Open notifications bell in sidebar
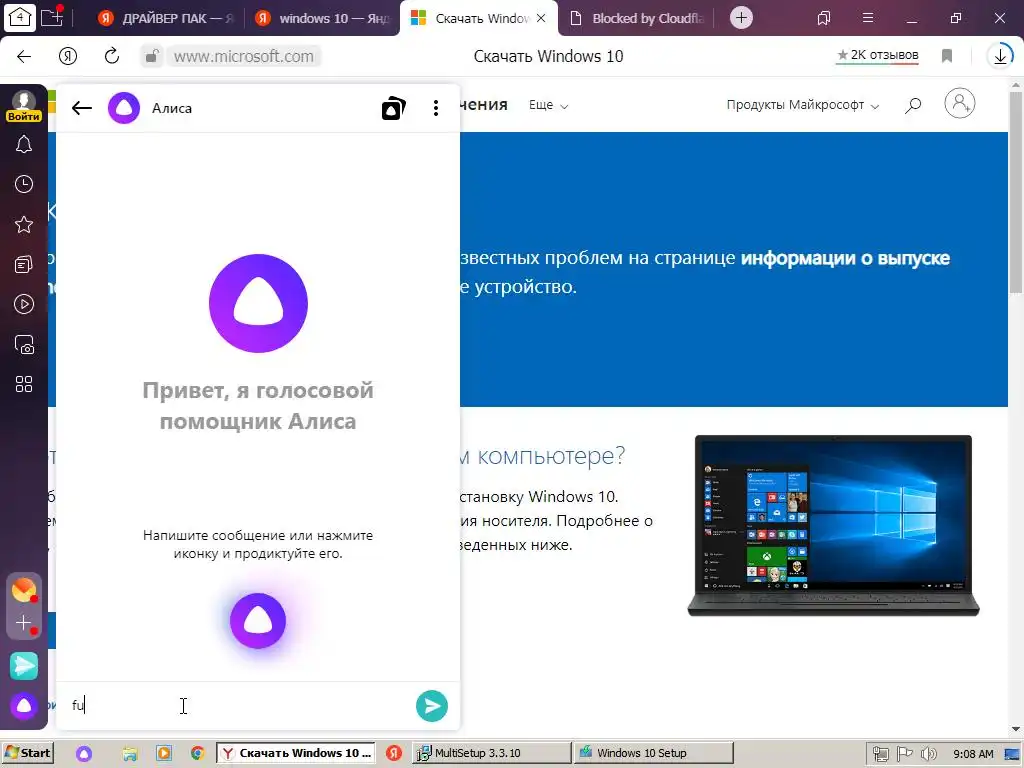This screenshot has height=768, width=1024. (24, 144)
